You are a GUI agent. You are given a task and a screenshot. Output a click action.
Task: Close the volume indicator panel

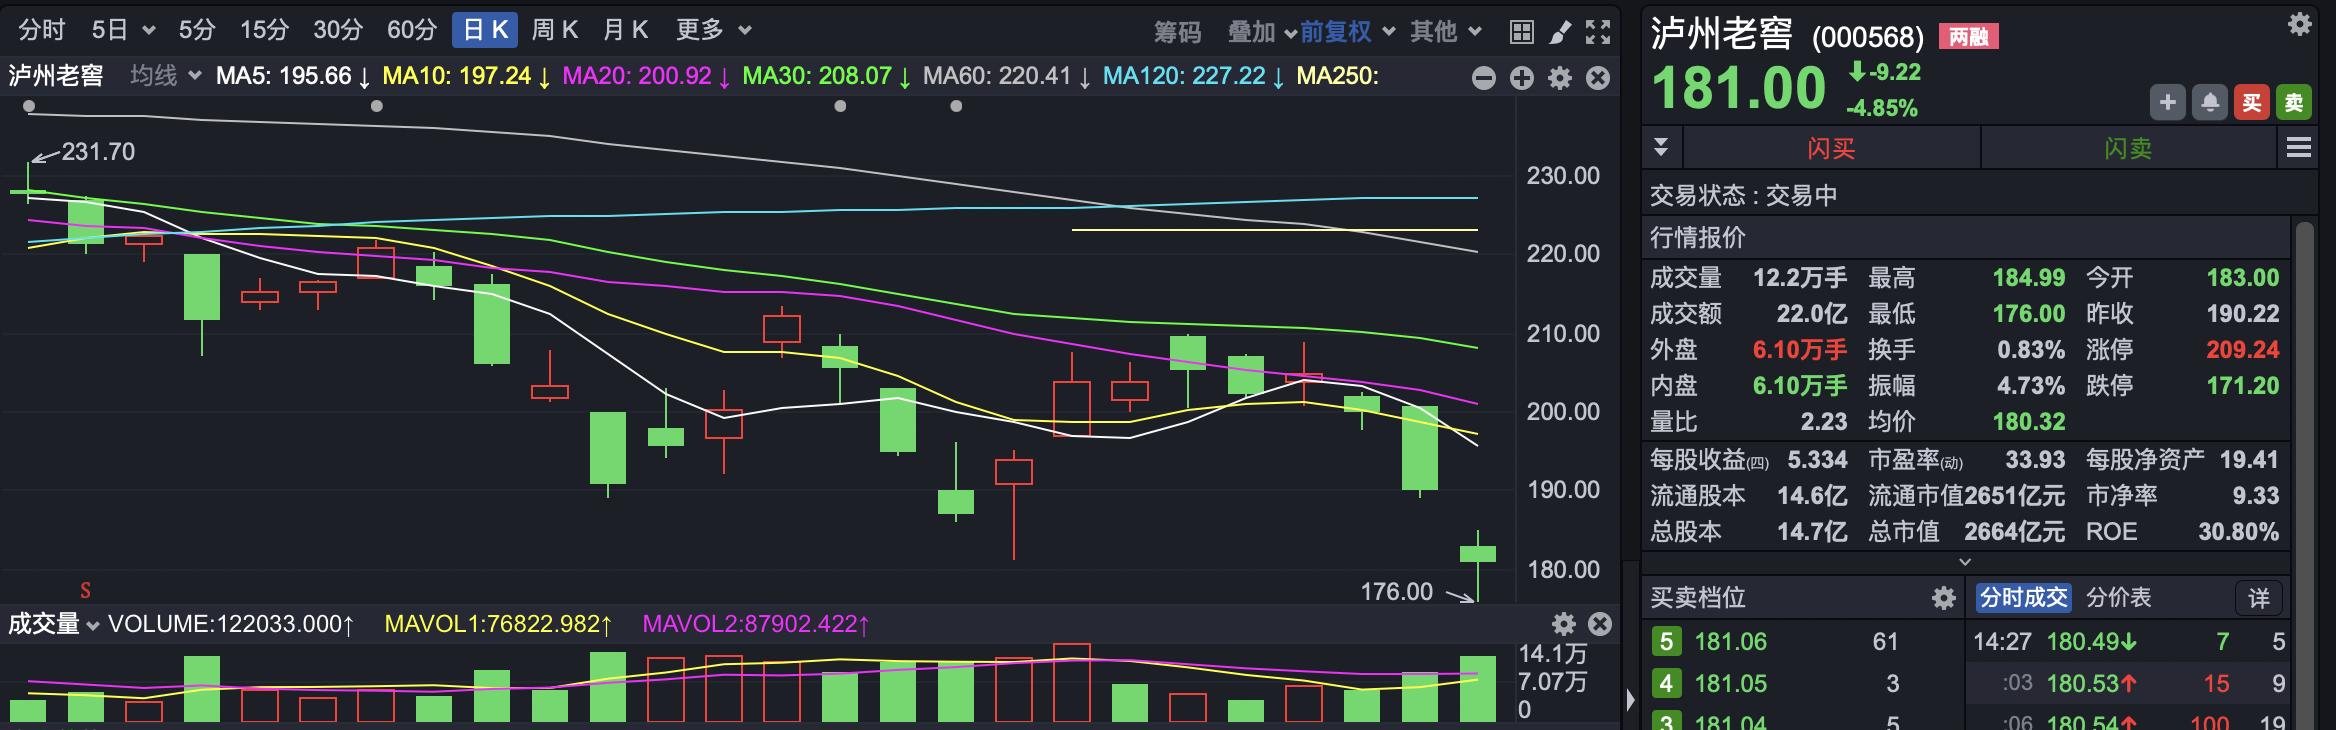[1600, 625]
